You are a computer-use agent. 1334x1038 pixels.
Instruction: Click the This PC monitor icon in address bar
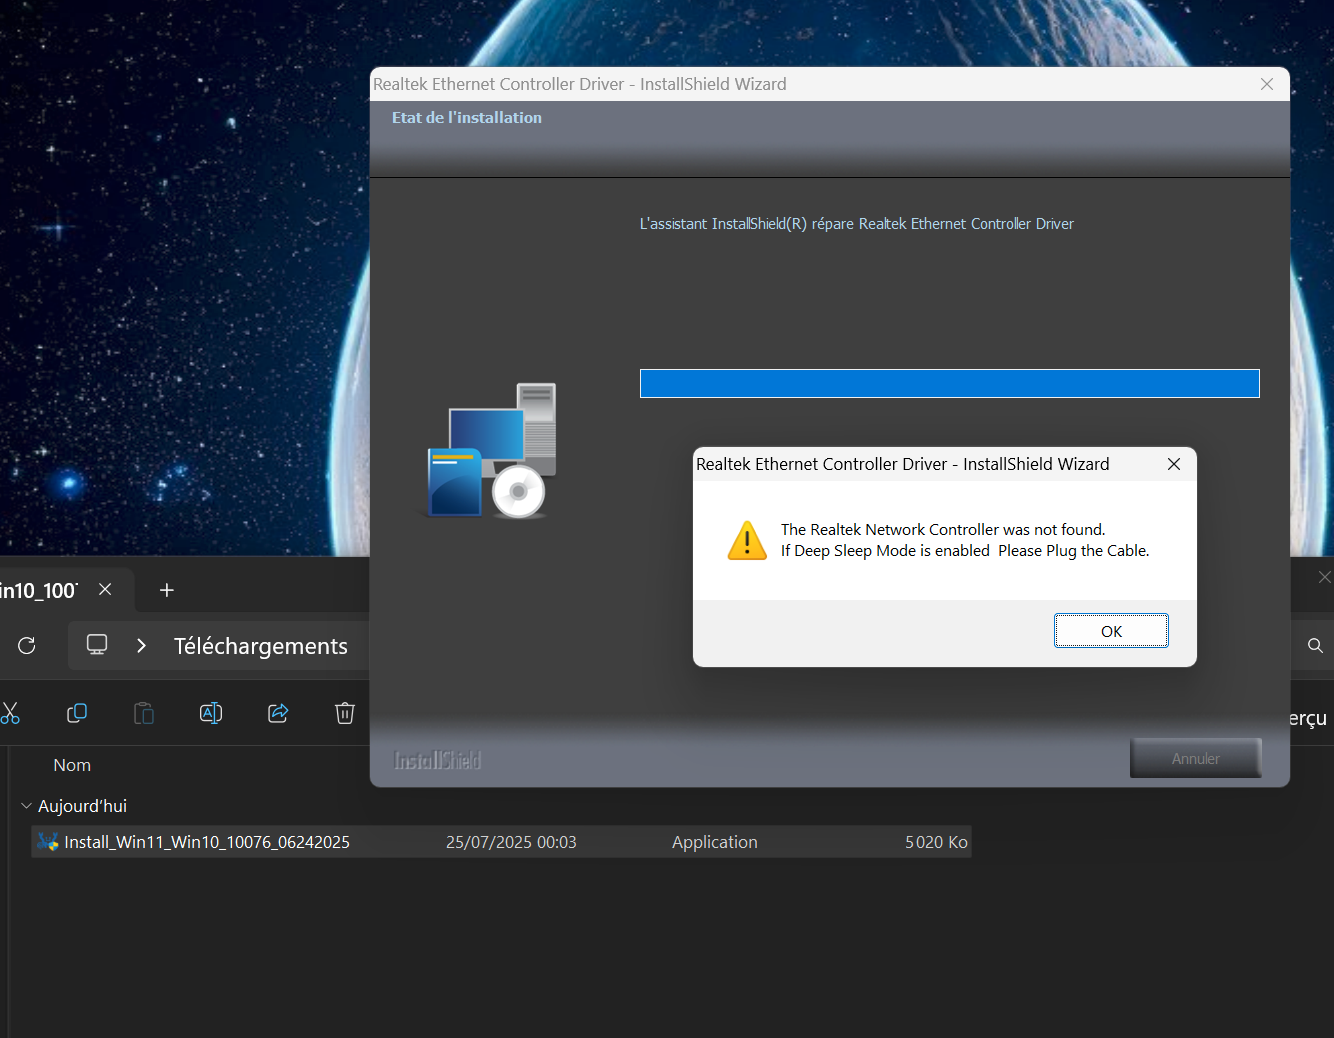[97, 645]
